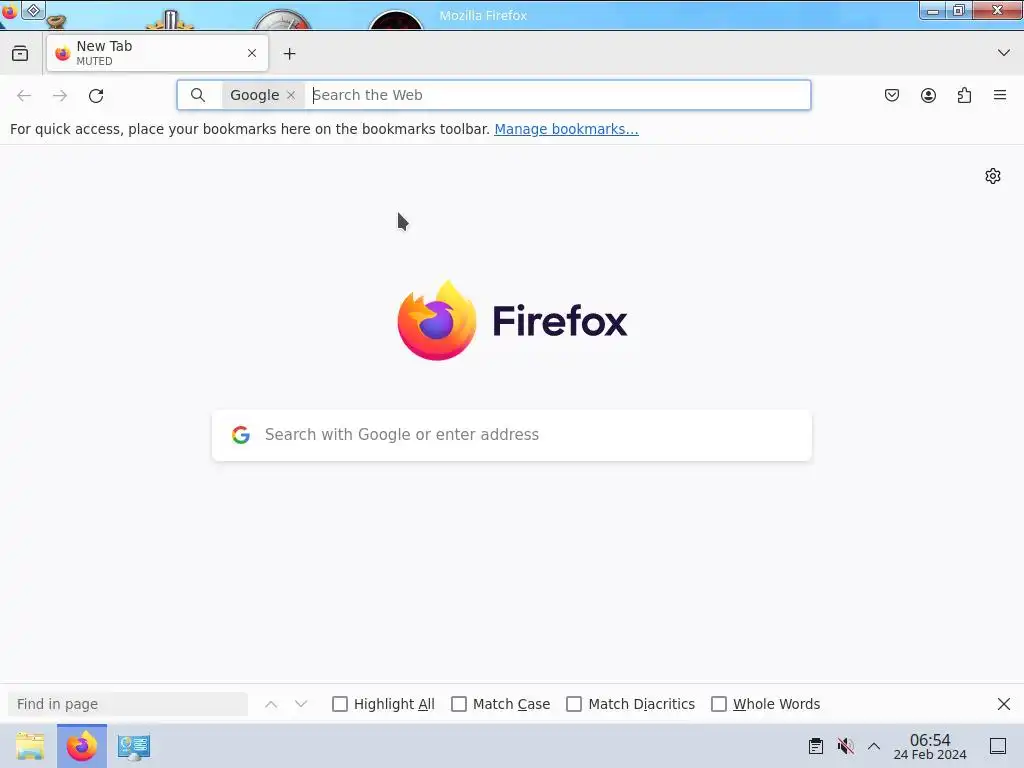
Task: Enable Highlight All checkbox
Action: coord(340,704)
